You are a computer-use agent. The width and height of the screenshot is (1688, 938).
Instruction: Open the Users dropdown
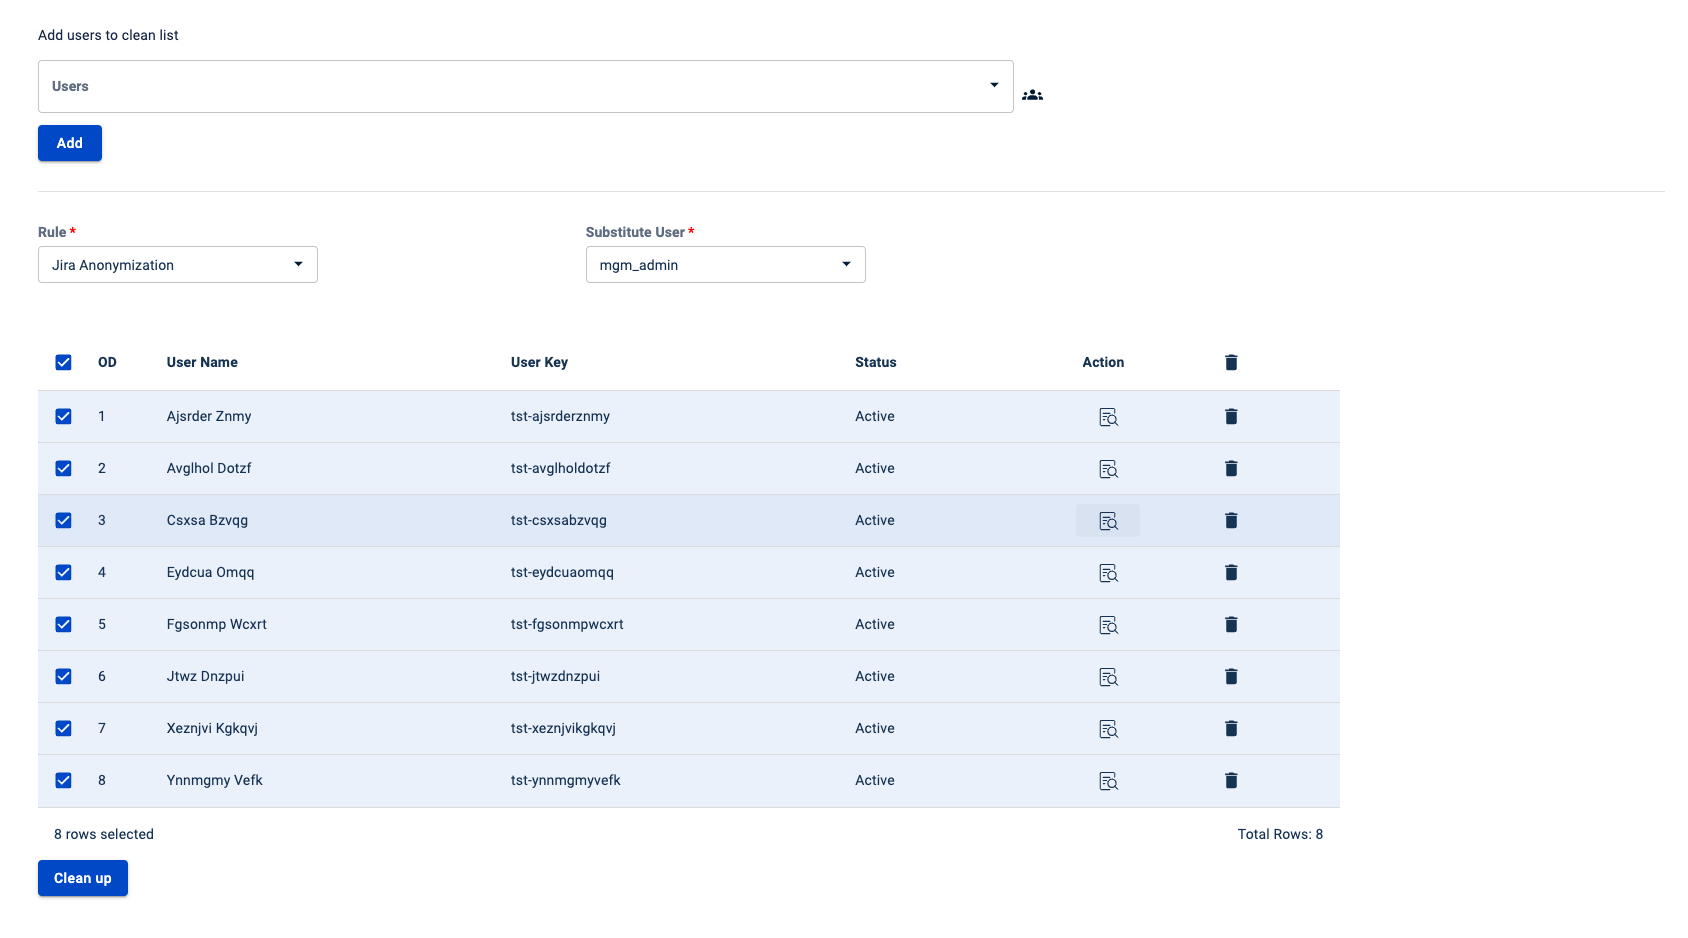click(x=525, y=86)
